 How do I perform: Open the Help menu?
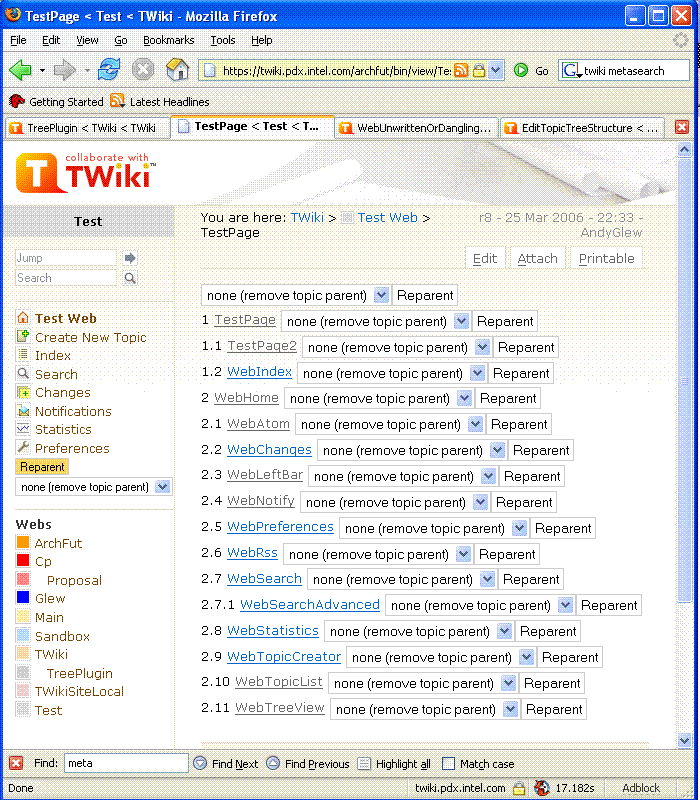(261, 40)
